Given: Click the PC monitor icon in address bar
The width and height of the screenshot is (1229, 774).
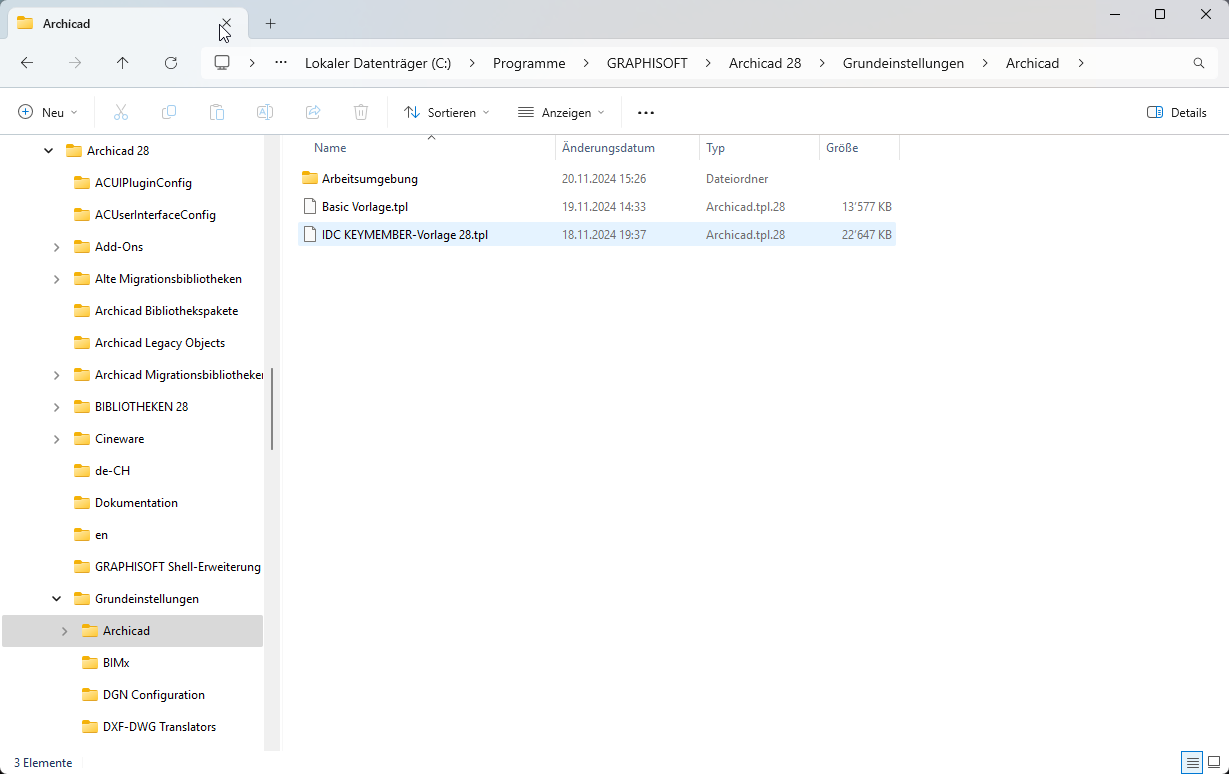Looking at the screenshot, I should click(222, 63).
